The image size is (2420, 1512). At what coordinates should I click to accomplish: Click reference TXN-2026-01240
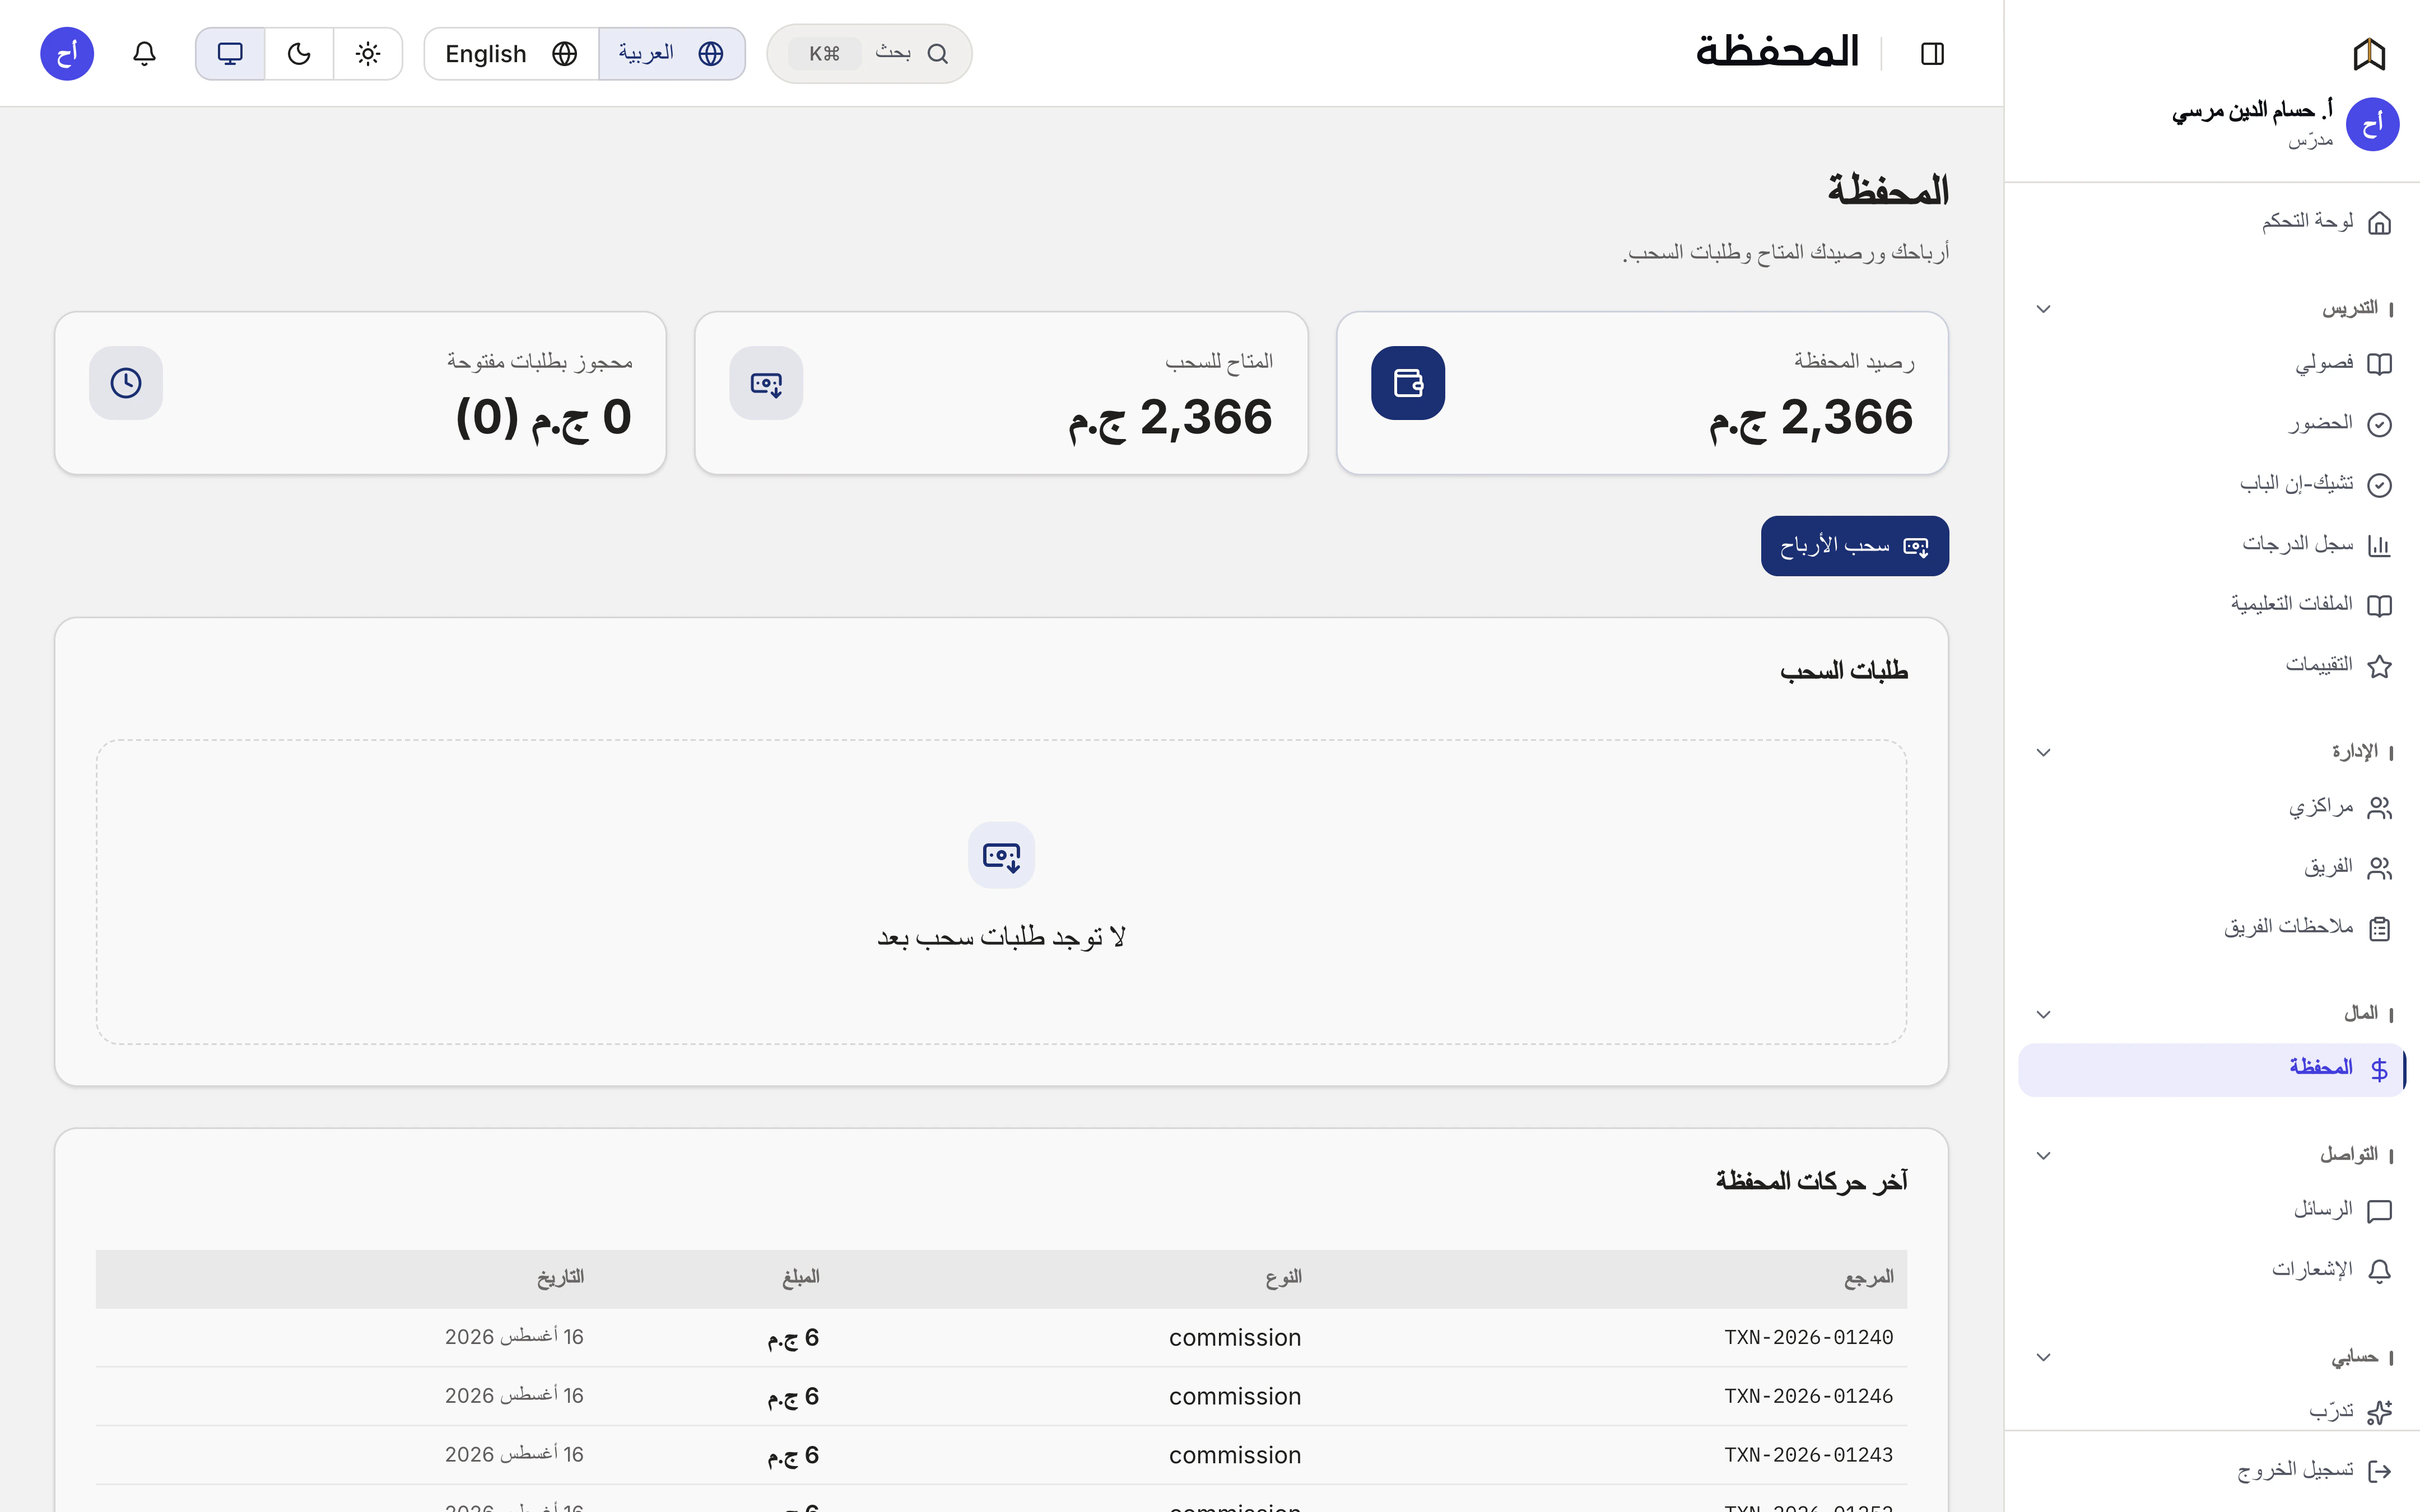coord(1808,1337)
